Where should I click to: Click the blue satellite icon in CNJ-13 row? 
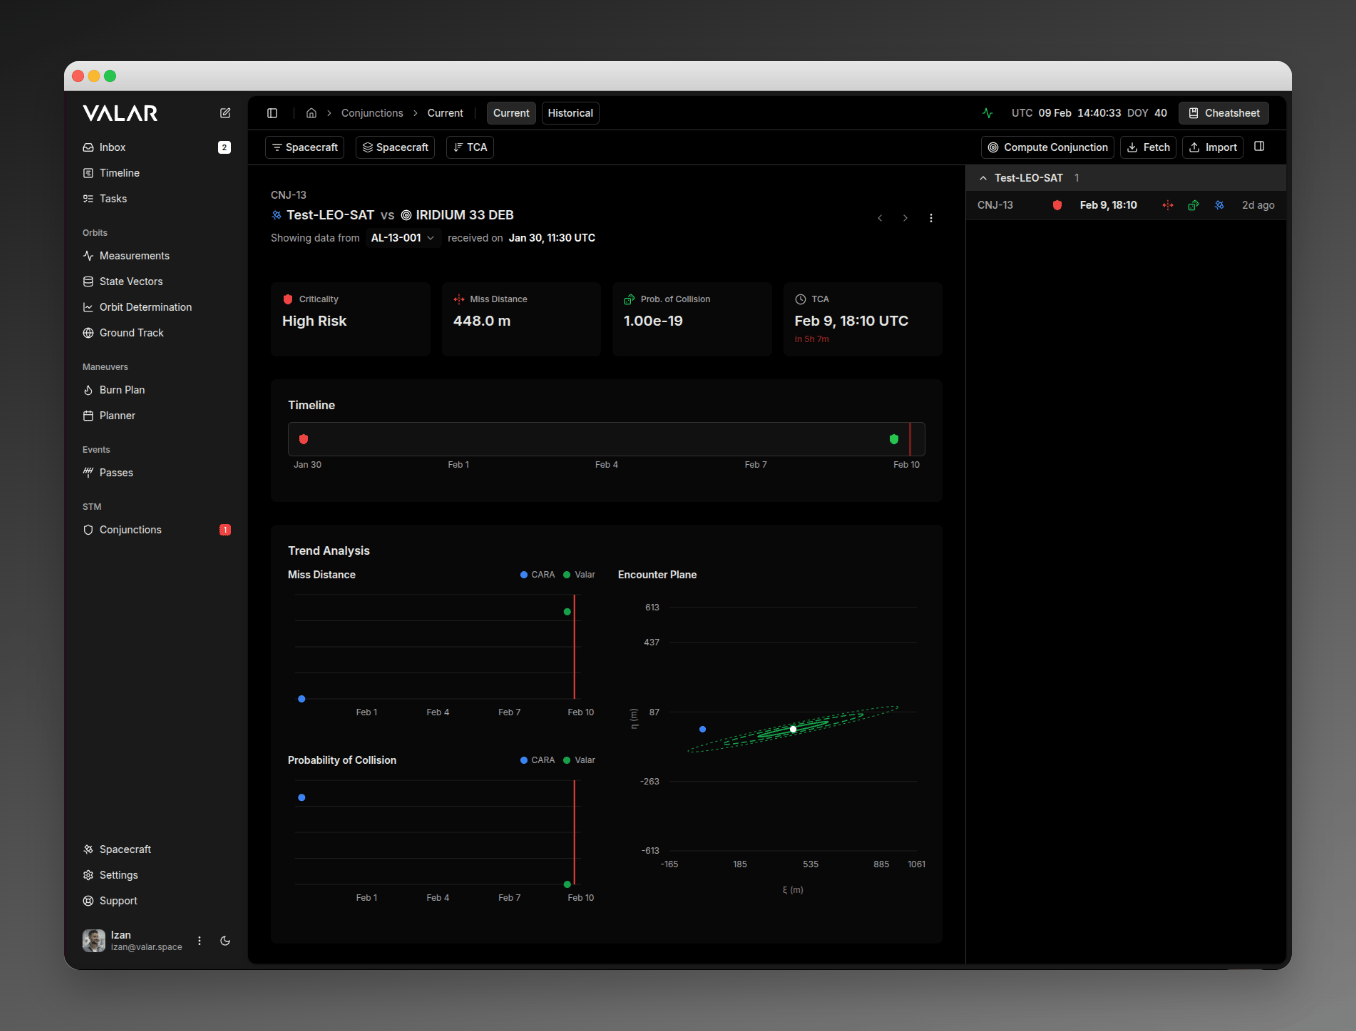tap(1219, 205)
